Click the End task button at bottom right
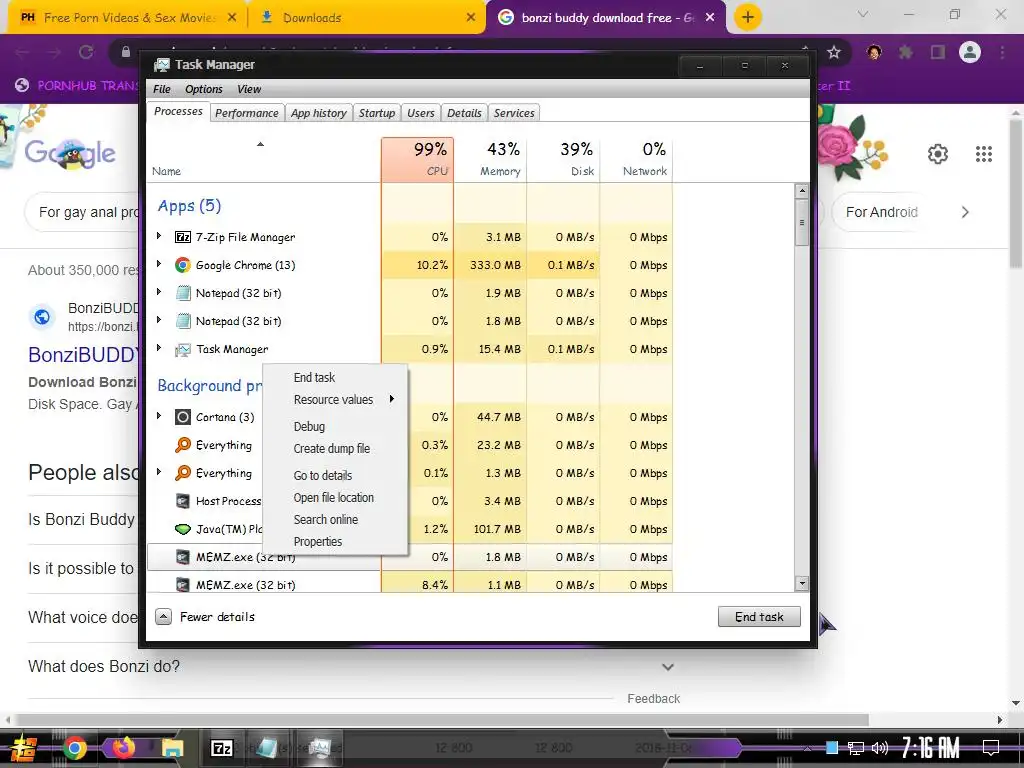Viewport: 1024px width, 768px height. (759, 616)
